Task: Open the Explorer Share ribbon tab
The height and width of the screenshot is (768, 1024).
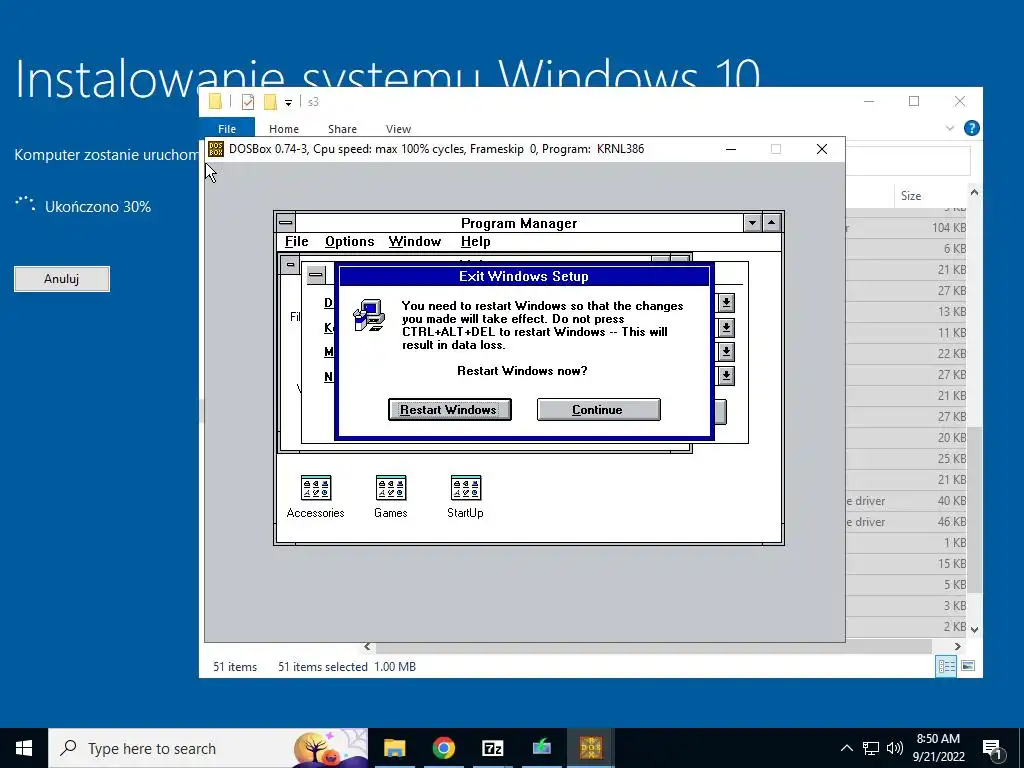Action: 342,129
